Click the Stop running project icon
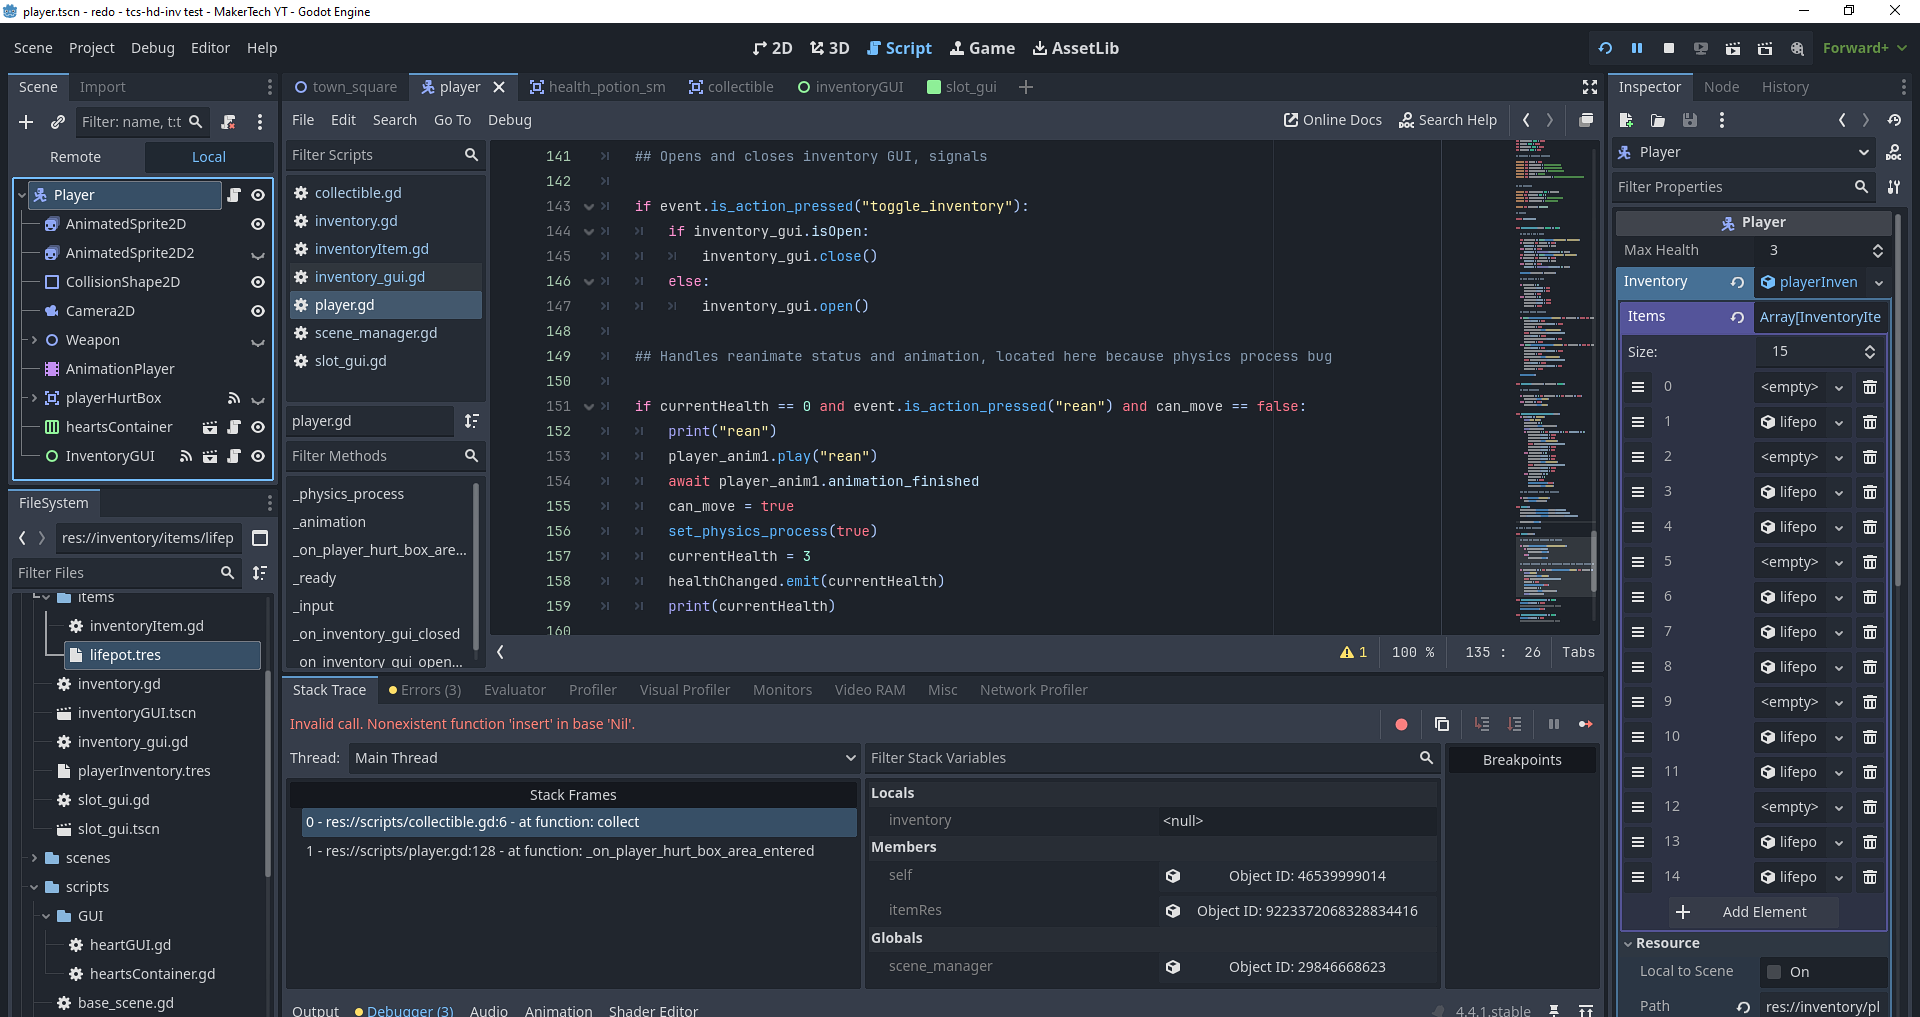Screen dimensions: 1920x1017 coord(1669,48)
